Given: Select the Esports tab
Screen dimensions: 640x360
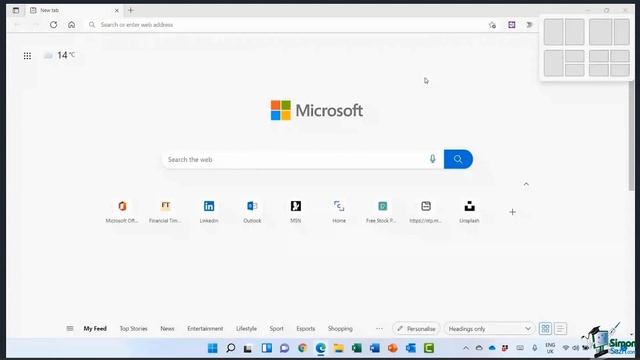Looking at the screenshot, I should pyautogui.click(x=306, y=329).
